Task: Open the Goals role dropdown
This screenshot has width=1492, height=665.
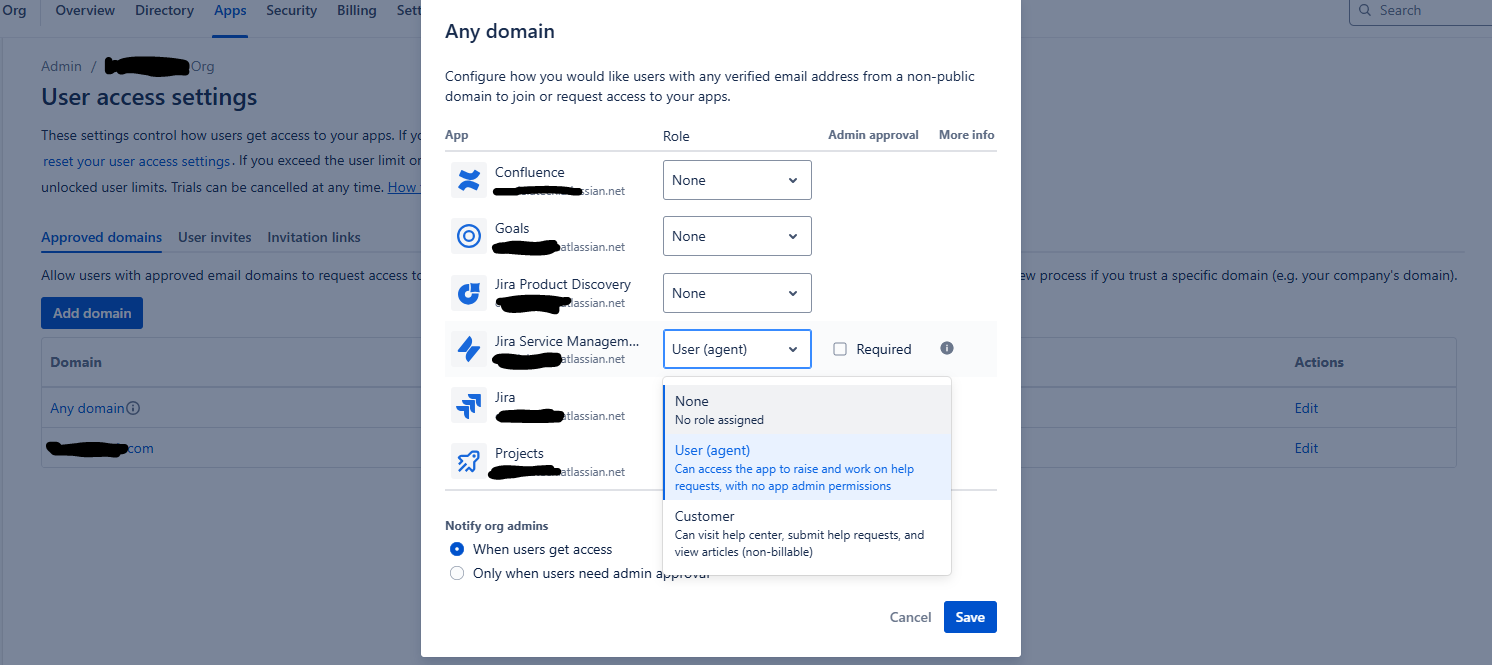Action: pyautogui.click(x=737, y=235)
